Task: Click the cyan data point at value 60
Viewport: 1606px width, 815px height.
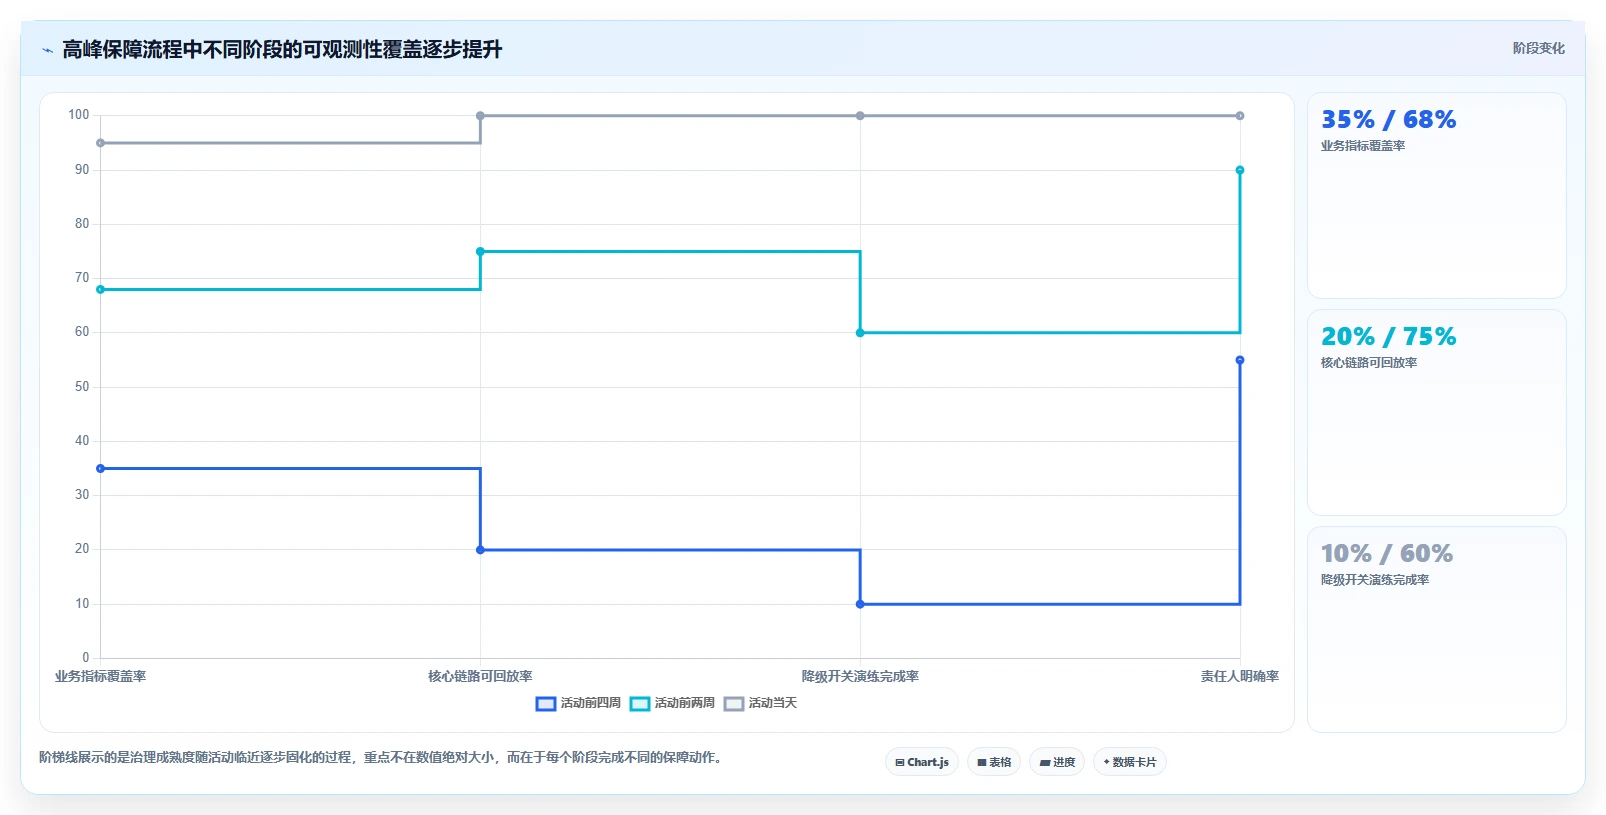Action: pyautogui.click(x=860, y=333)
